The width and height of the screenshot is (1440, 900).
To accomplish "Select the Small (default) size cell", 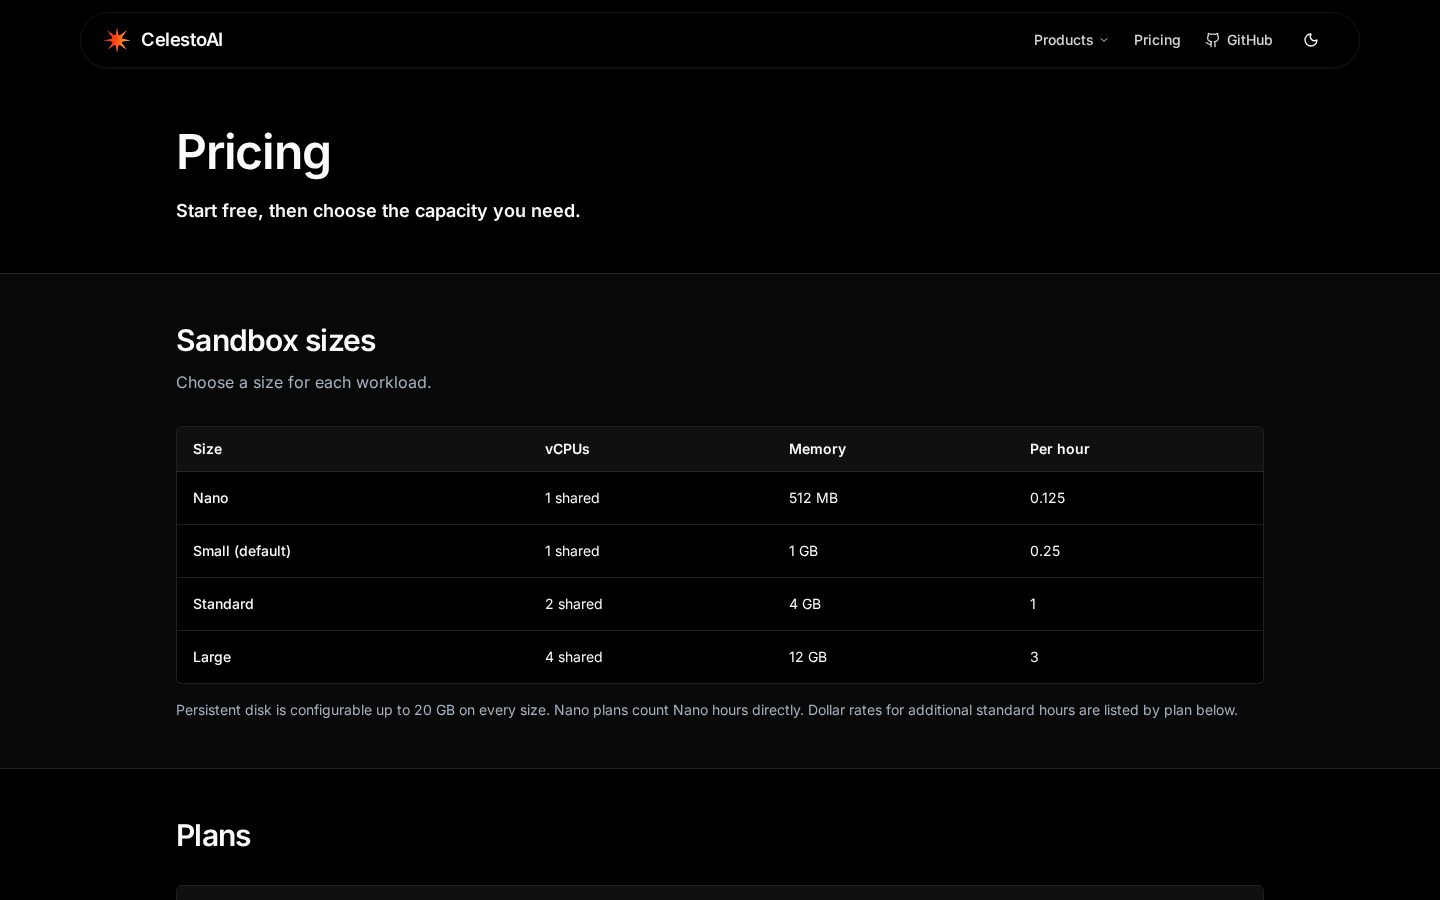I will pyautogui.click(x=242, y=551).
